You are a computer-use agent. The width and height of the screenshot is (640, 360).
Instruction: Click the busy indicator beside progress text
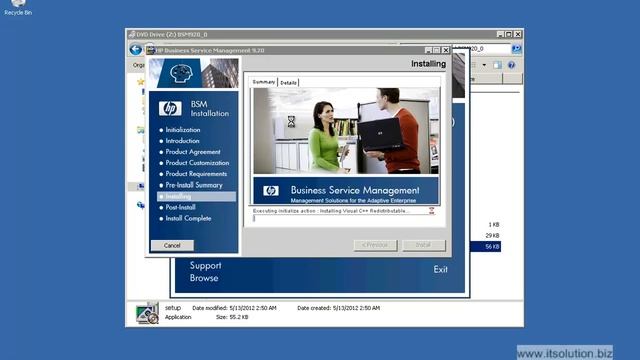[x=431, y=211]
